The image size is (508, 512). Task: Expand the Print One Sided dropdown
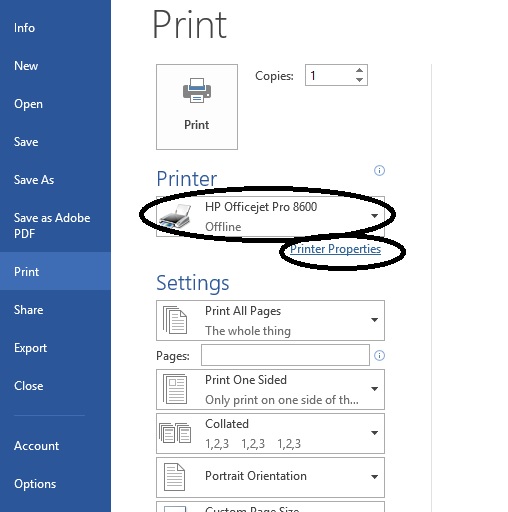[270, 389]
